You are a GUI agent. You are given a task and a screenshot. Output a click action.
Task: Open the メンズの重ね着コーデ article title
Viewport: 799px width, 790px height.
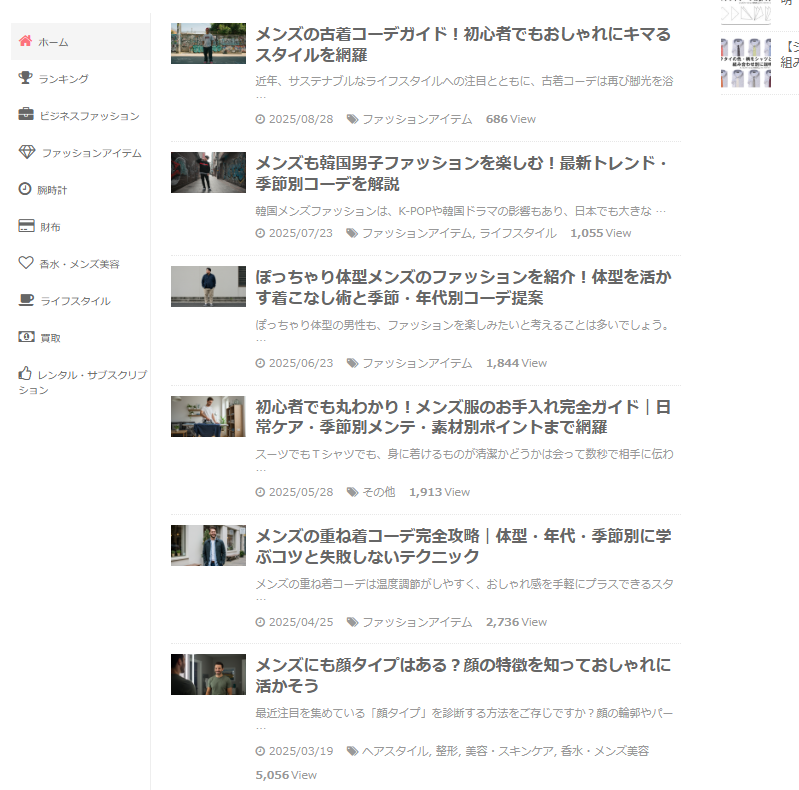coord(463,546)
